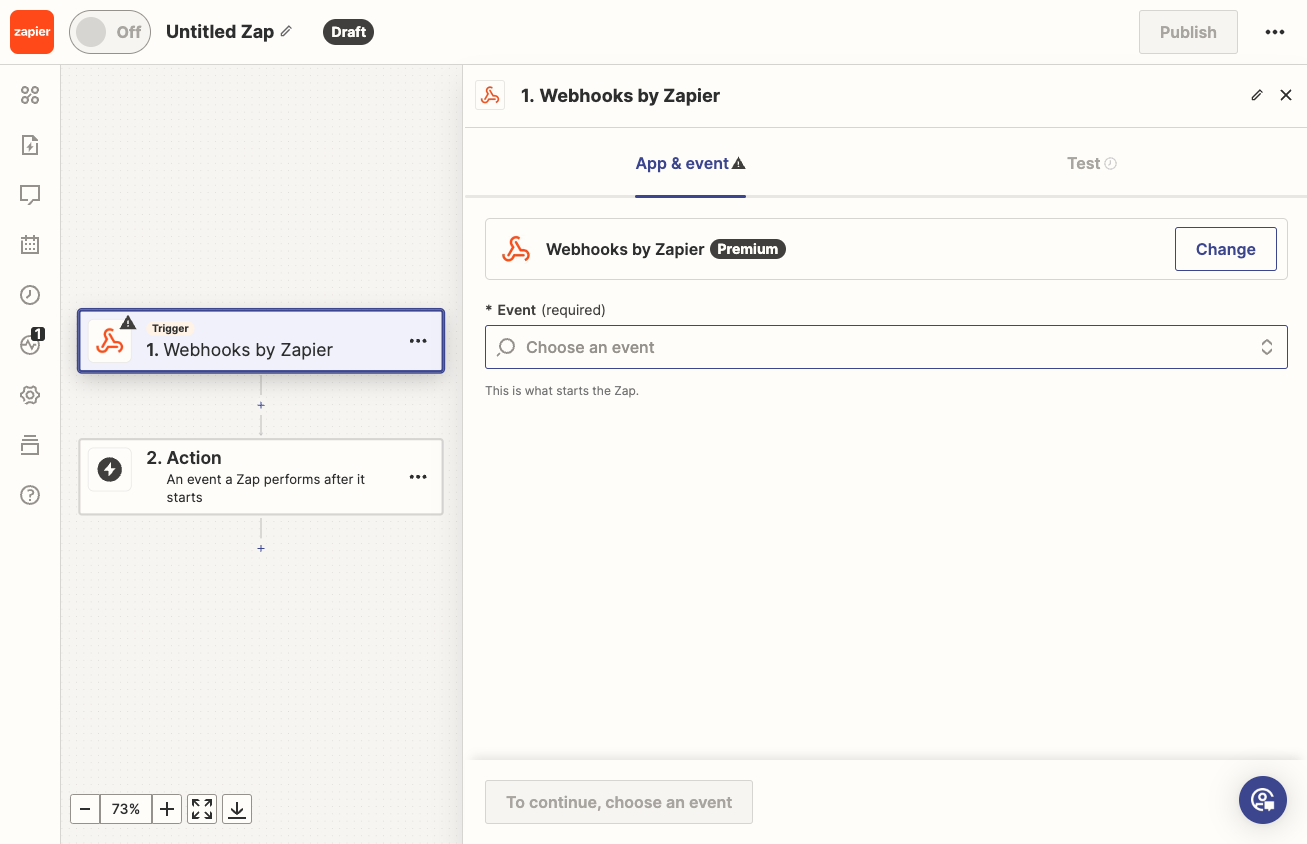Screen dimensions: 1307x844
Task: Zoom out the canvas with minus button
Action: [x=85, y=809]
